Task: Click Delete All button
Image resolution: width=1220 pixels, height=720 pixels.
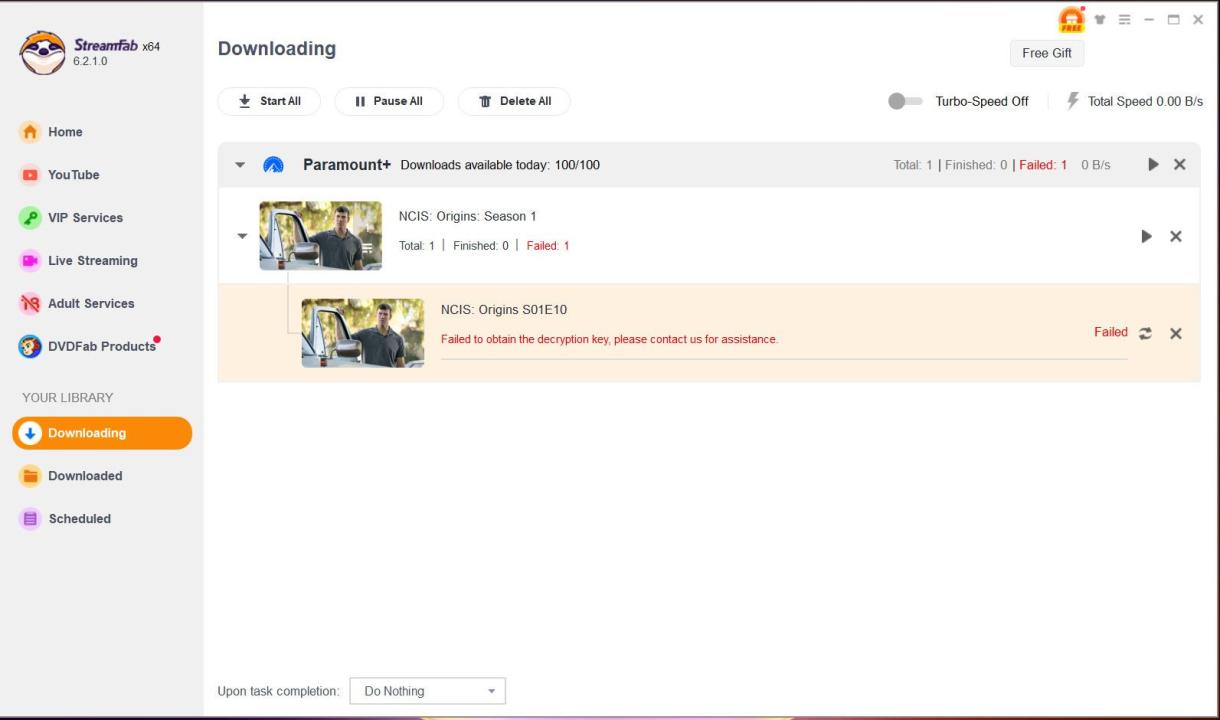Action: [514, 101]
